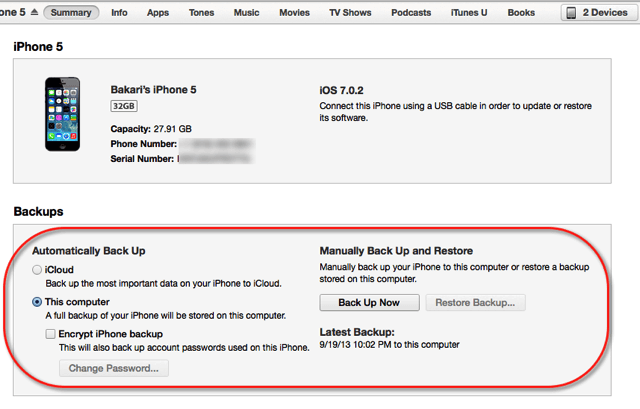The width and height of the screenshot is (640, 409).
Task: Select the Music tab
Action: (247, 13)
